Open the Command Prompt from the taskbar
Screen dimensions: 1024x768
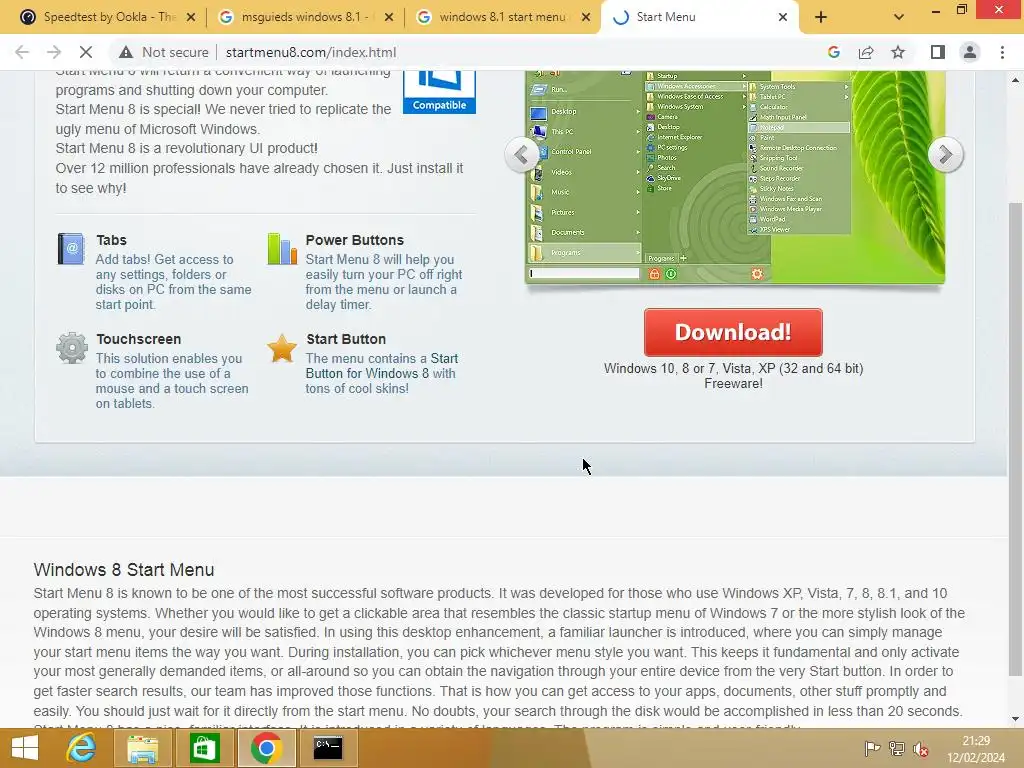point(328,748)
